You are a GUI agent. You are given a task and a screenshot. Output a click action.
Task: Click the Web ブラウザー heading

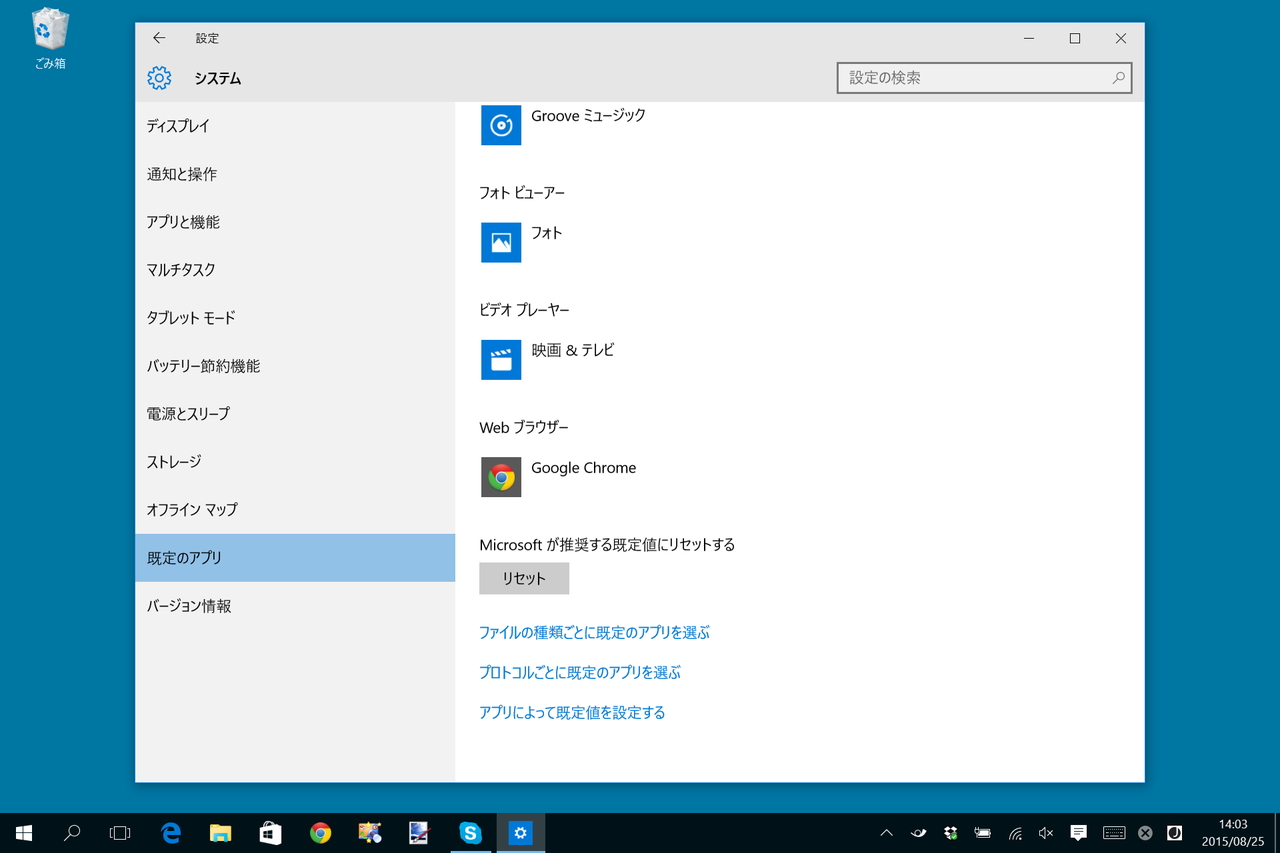tap(524, 427)
